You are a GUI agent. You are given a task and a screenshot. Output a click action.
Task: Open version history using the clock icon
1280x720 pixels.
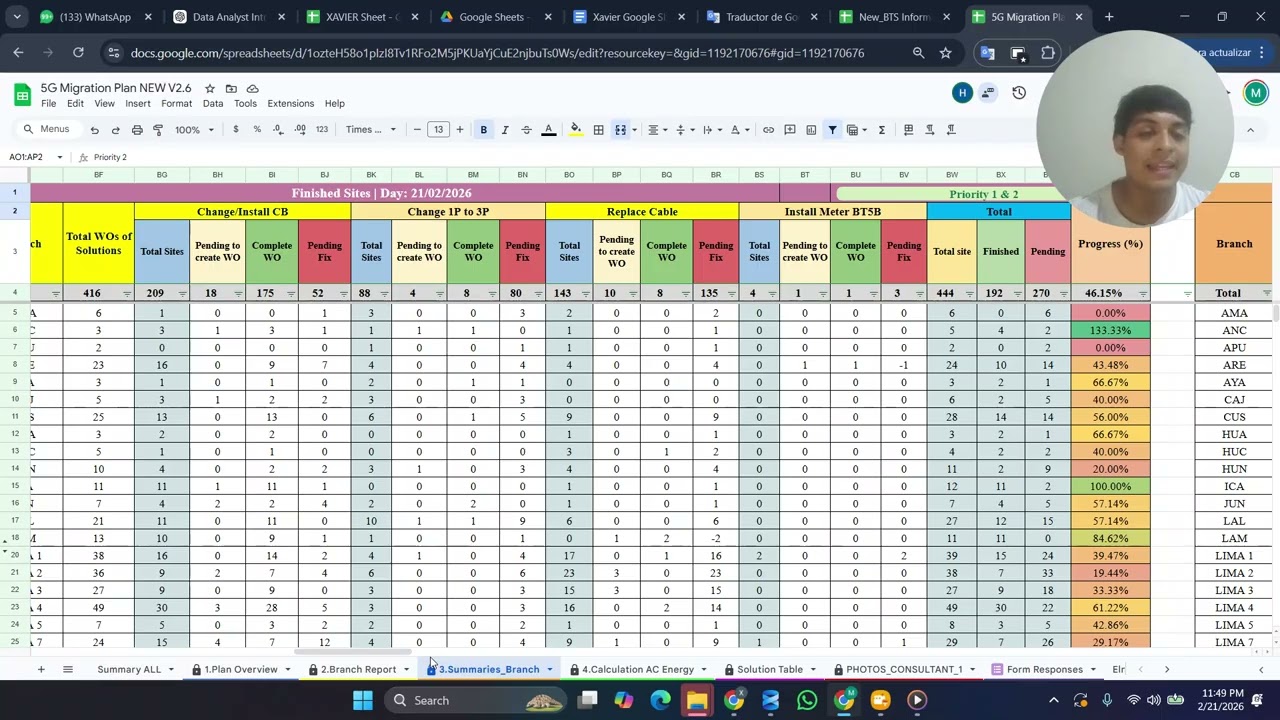pyautogui.click(x=1019, y=93)
